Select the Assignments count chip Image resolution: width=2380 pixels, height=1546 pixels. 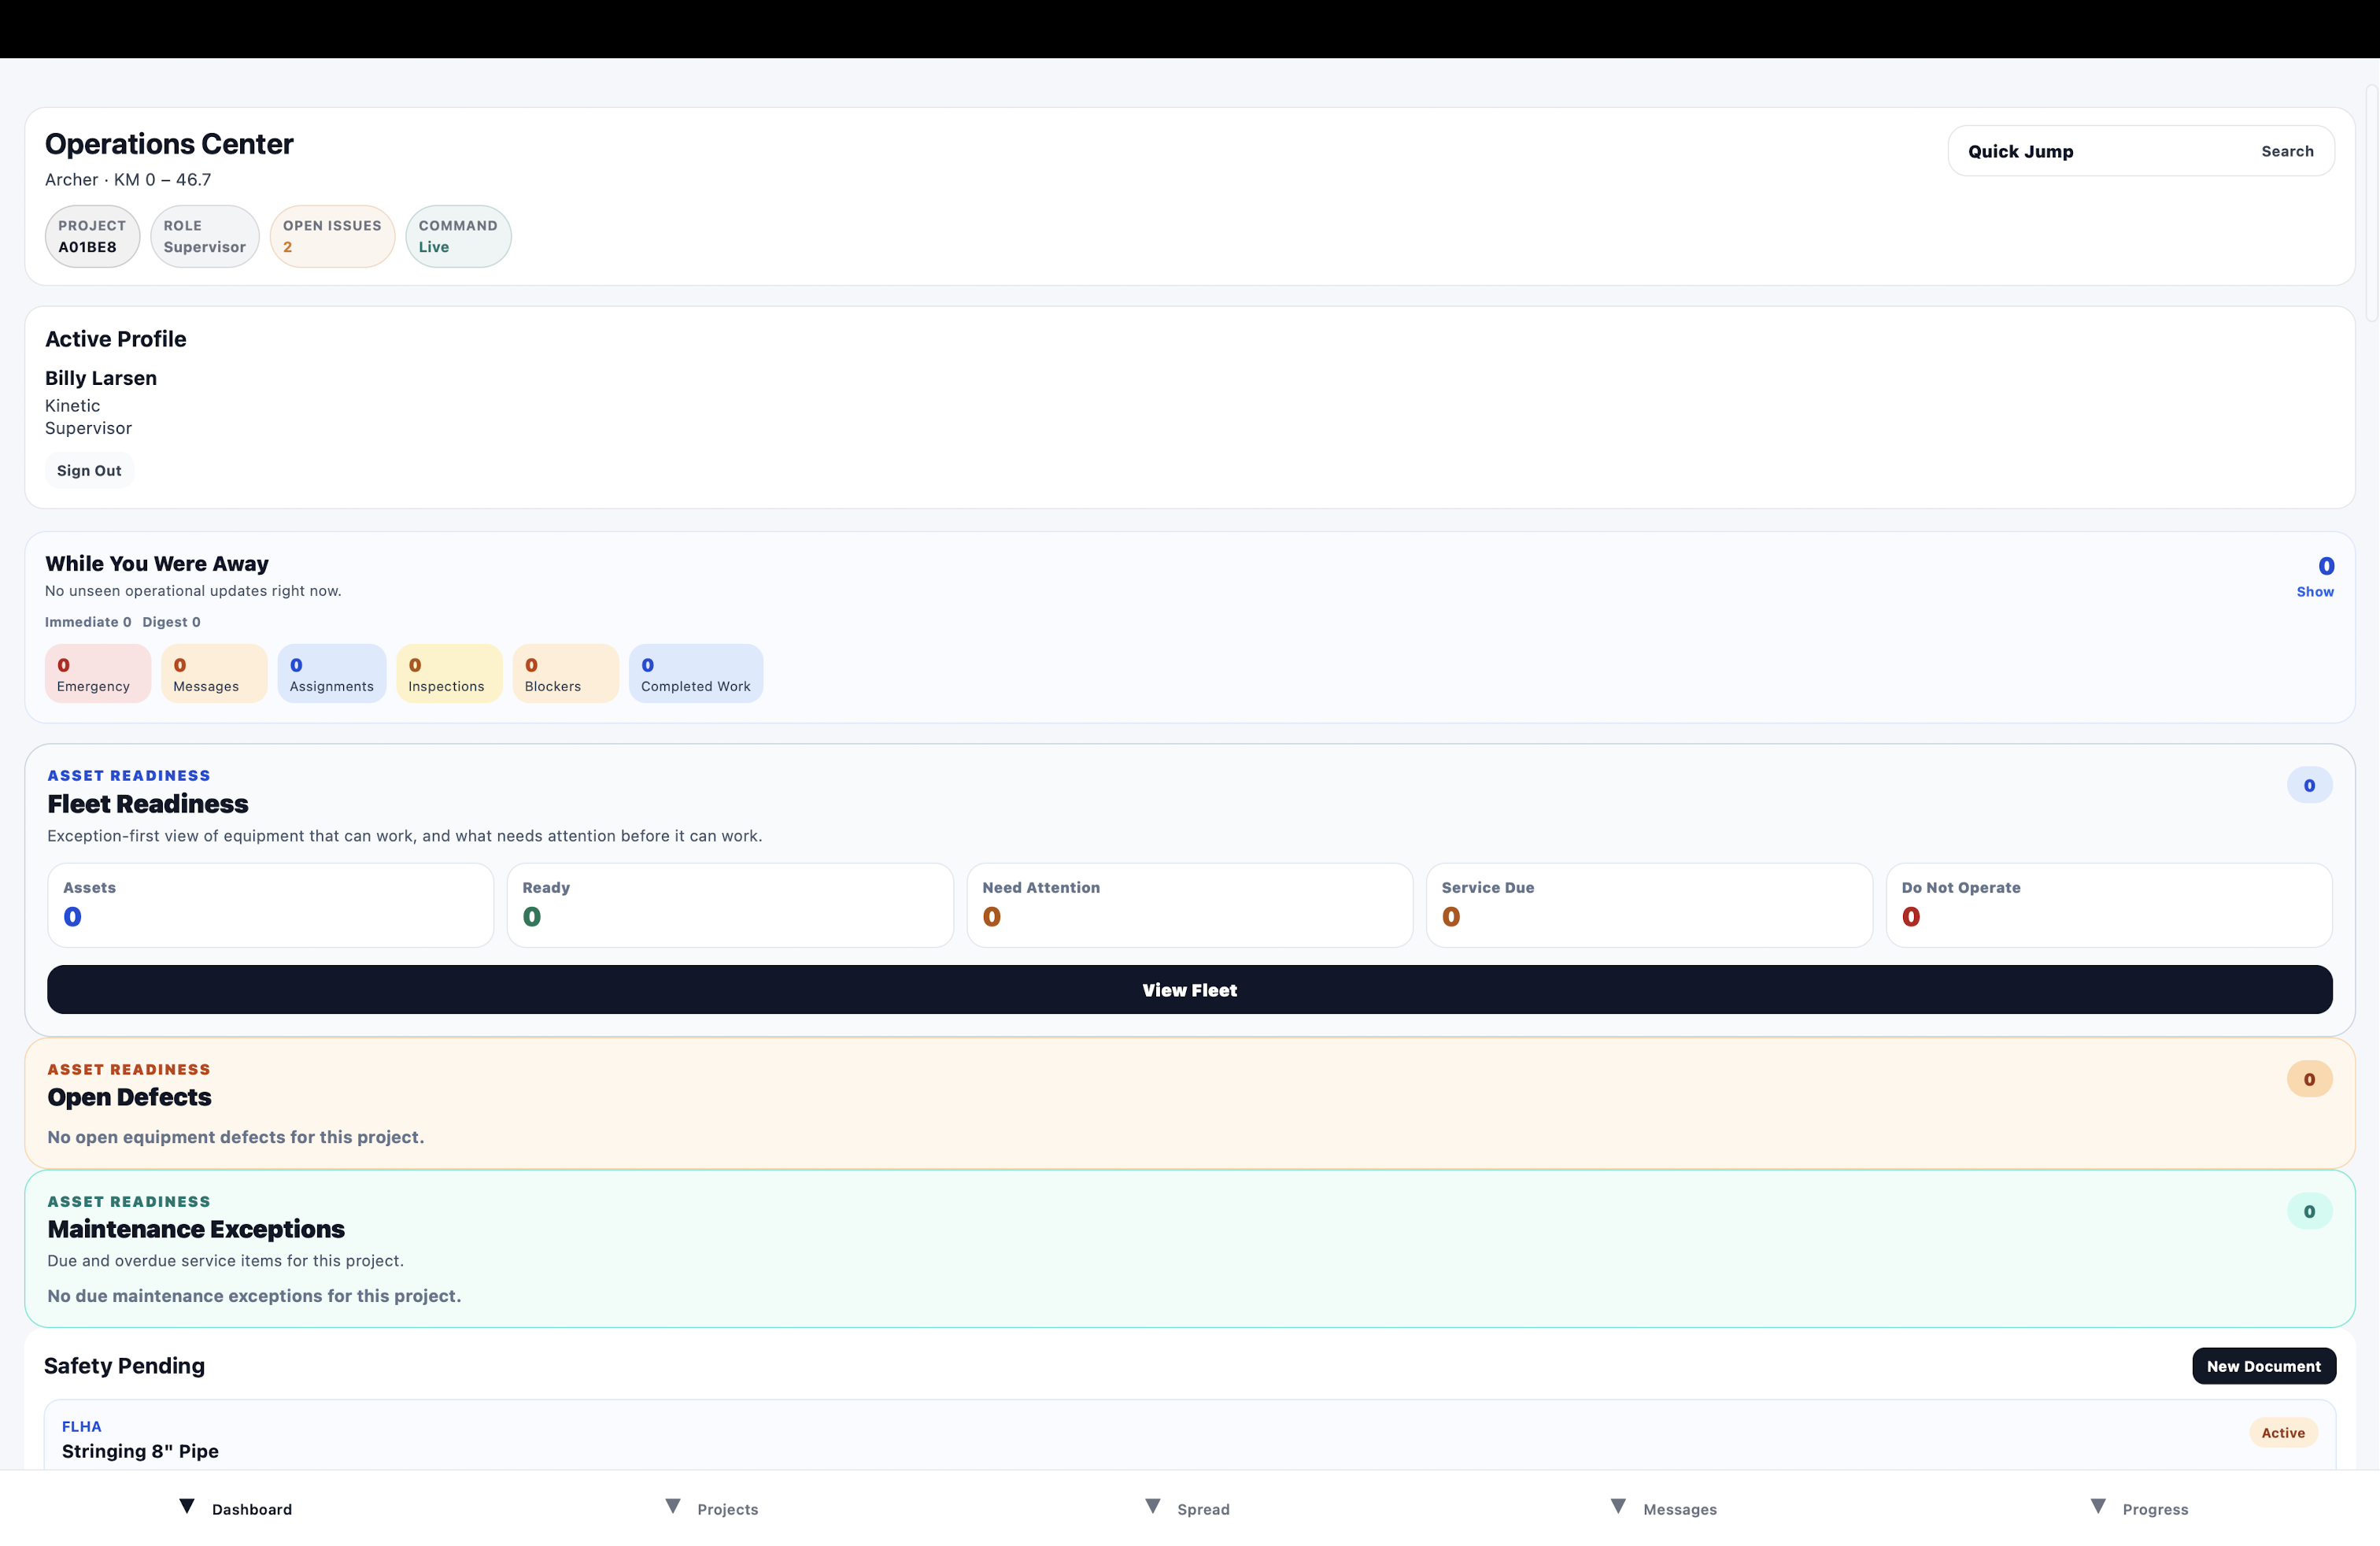pyautogui.click(x=332, y=674)
